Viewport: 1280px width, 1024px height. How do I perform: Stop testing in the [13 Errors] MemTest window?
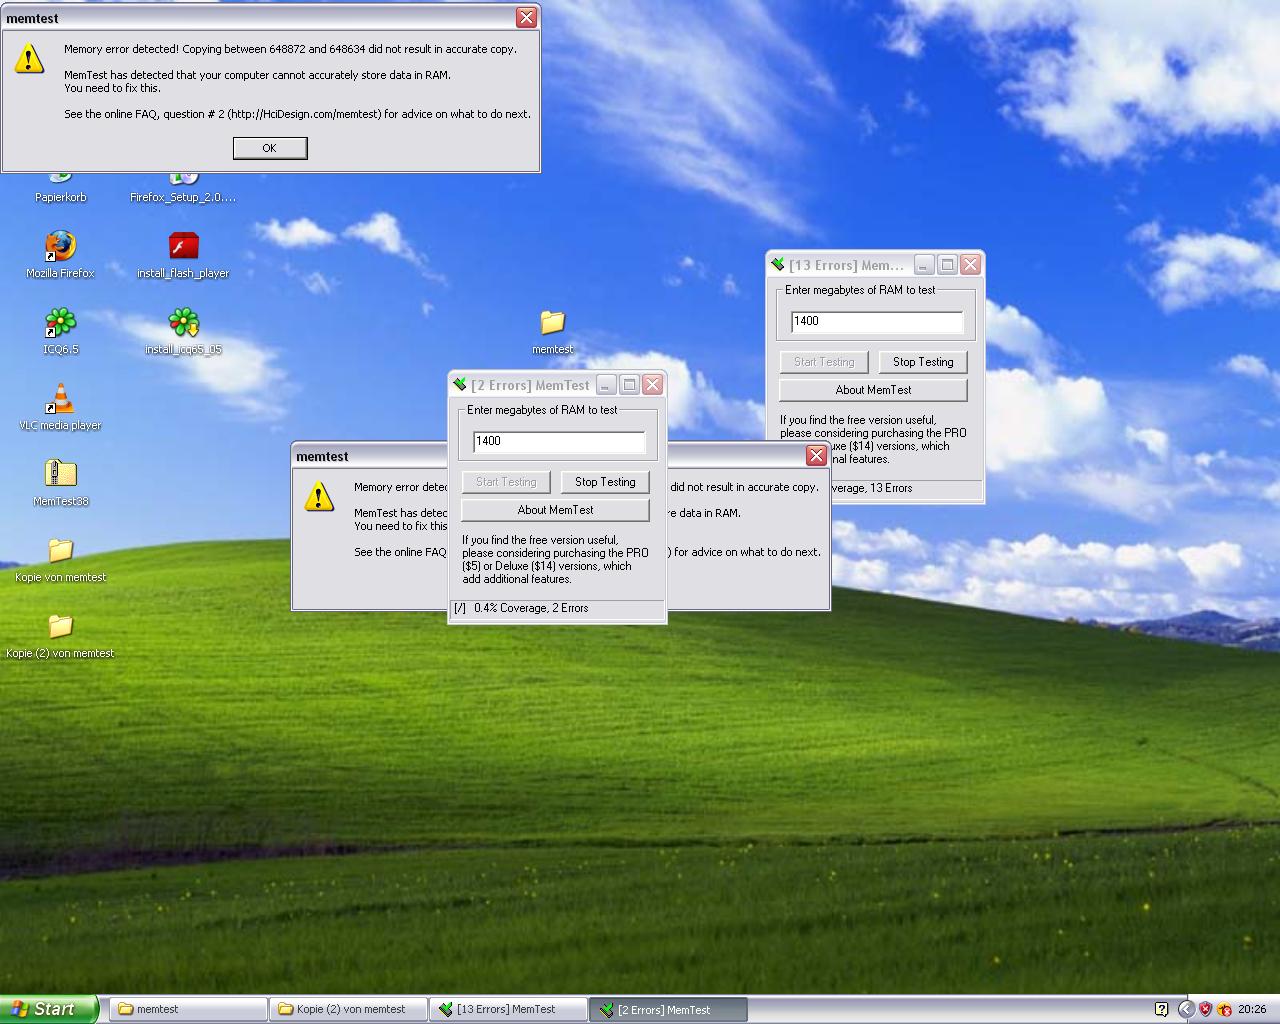pos(923,362)
